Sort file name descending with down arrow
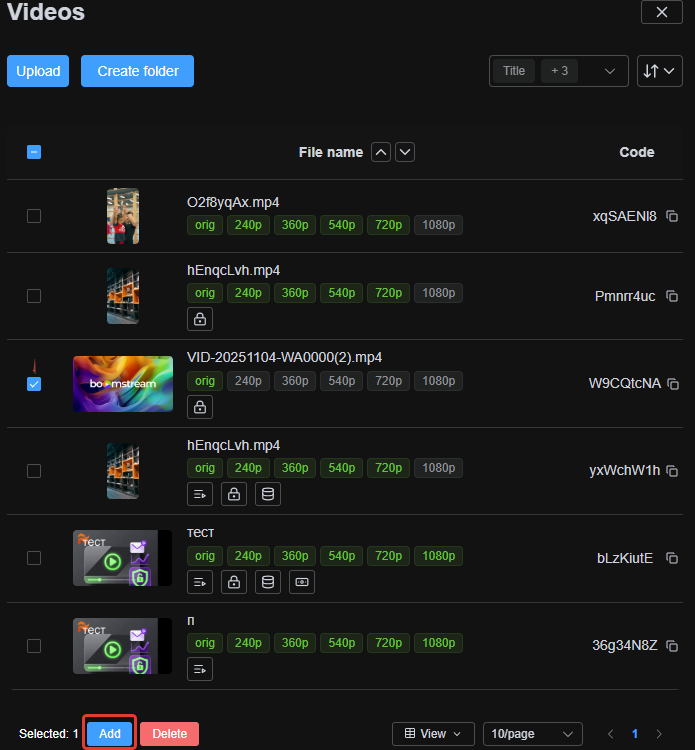This screenshot has height=750, width=695. 405,152
